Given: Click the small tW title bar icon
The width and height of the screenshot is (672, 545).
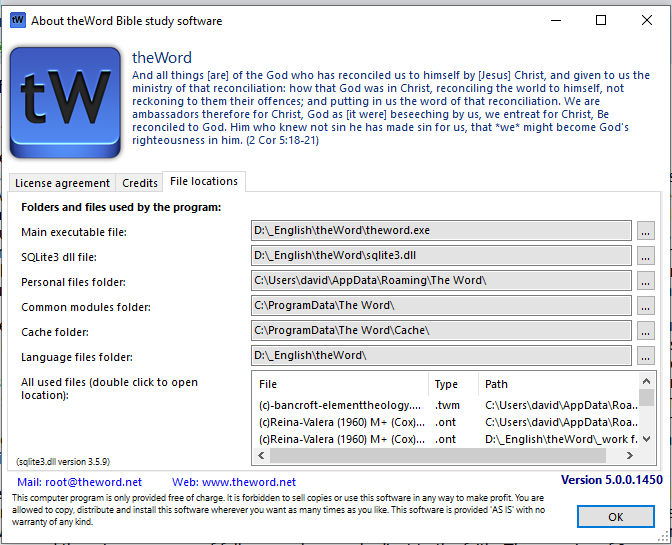Looking at the screenshot, I should [x=18, y=20].
